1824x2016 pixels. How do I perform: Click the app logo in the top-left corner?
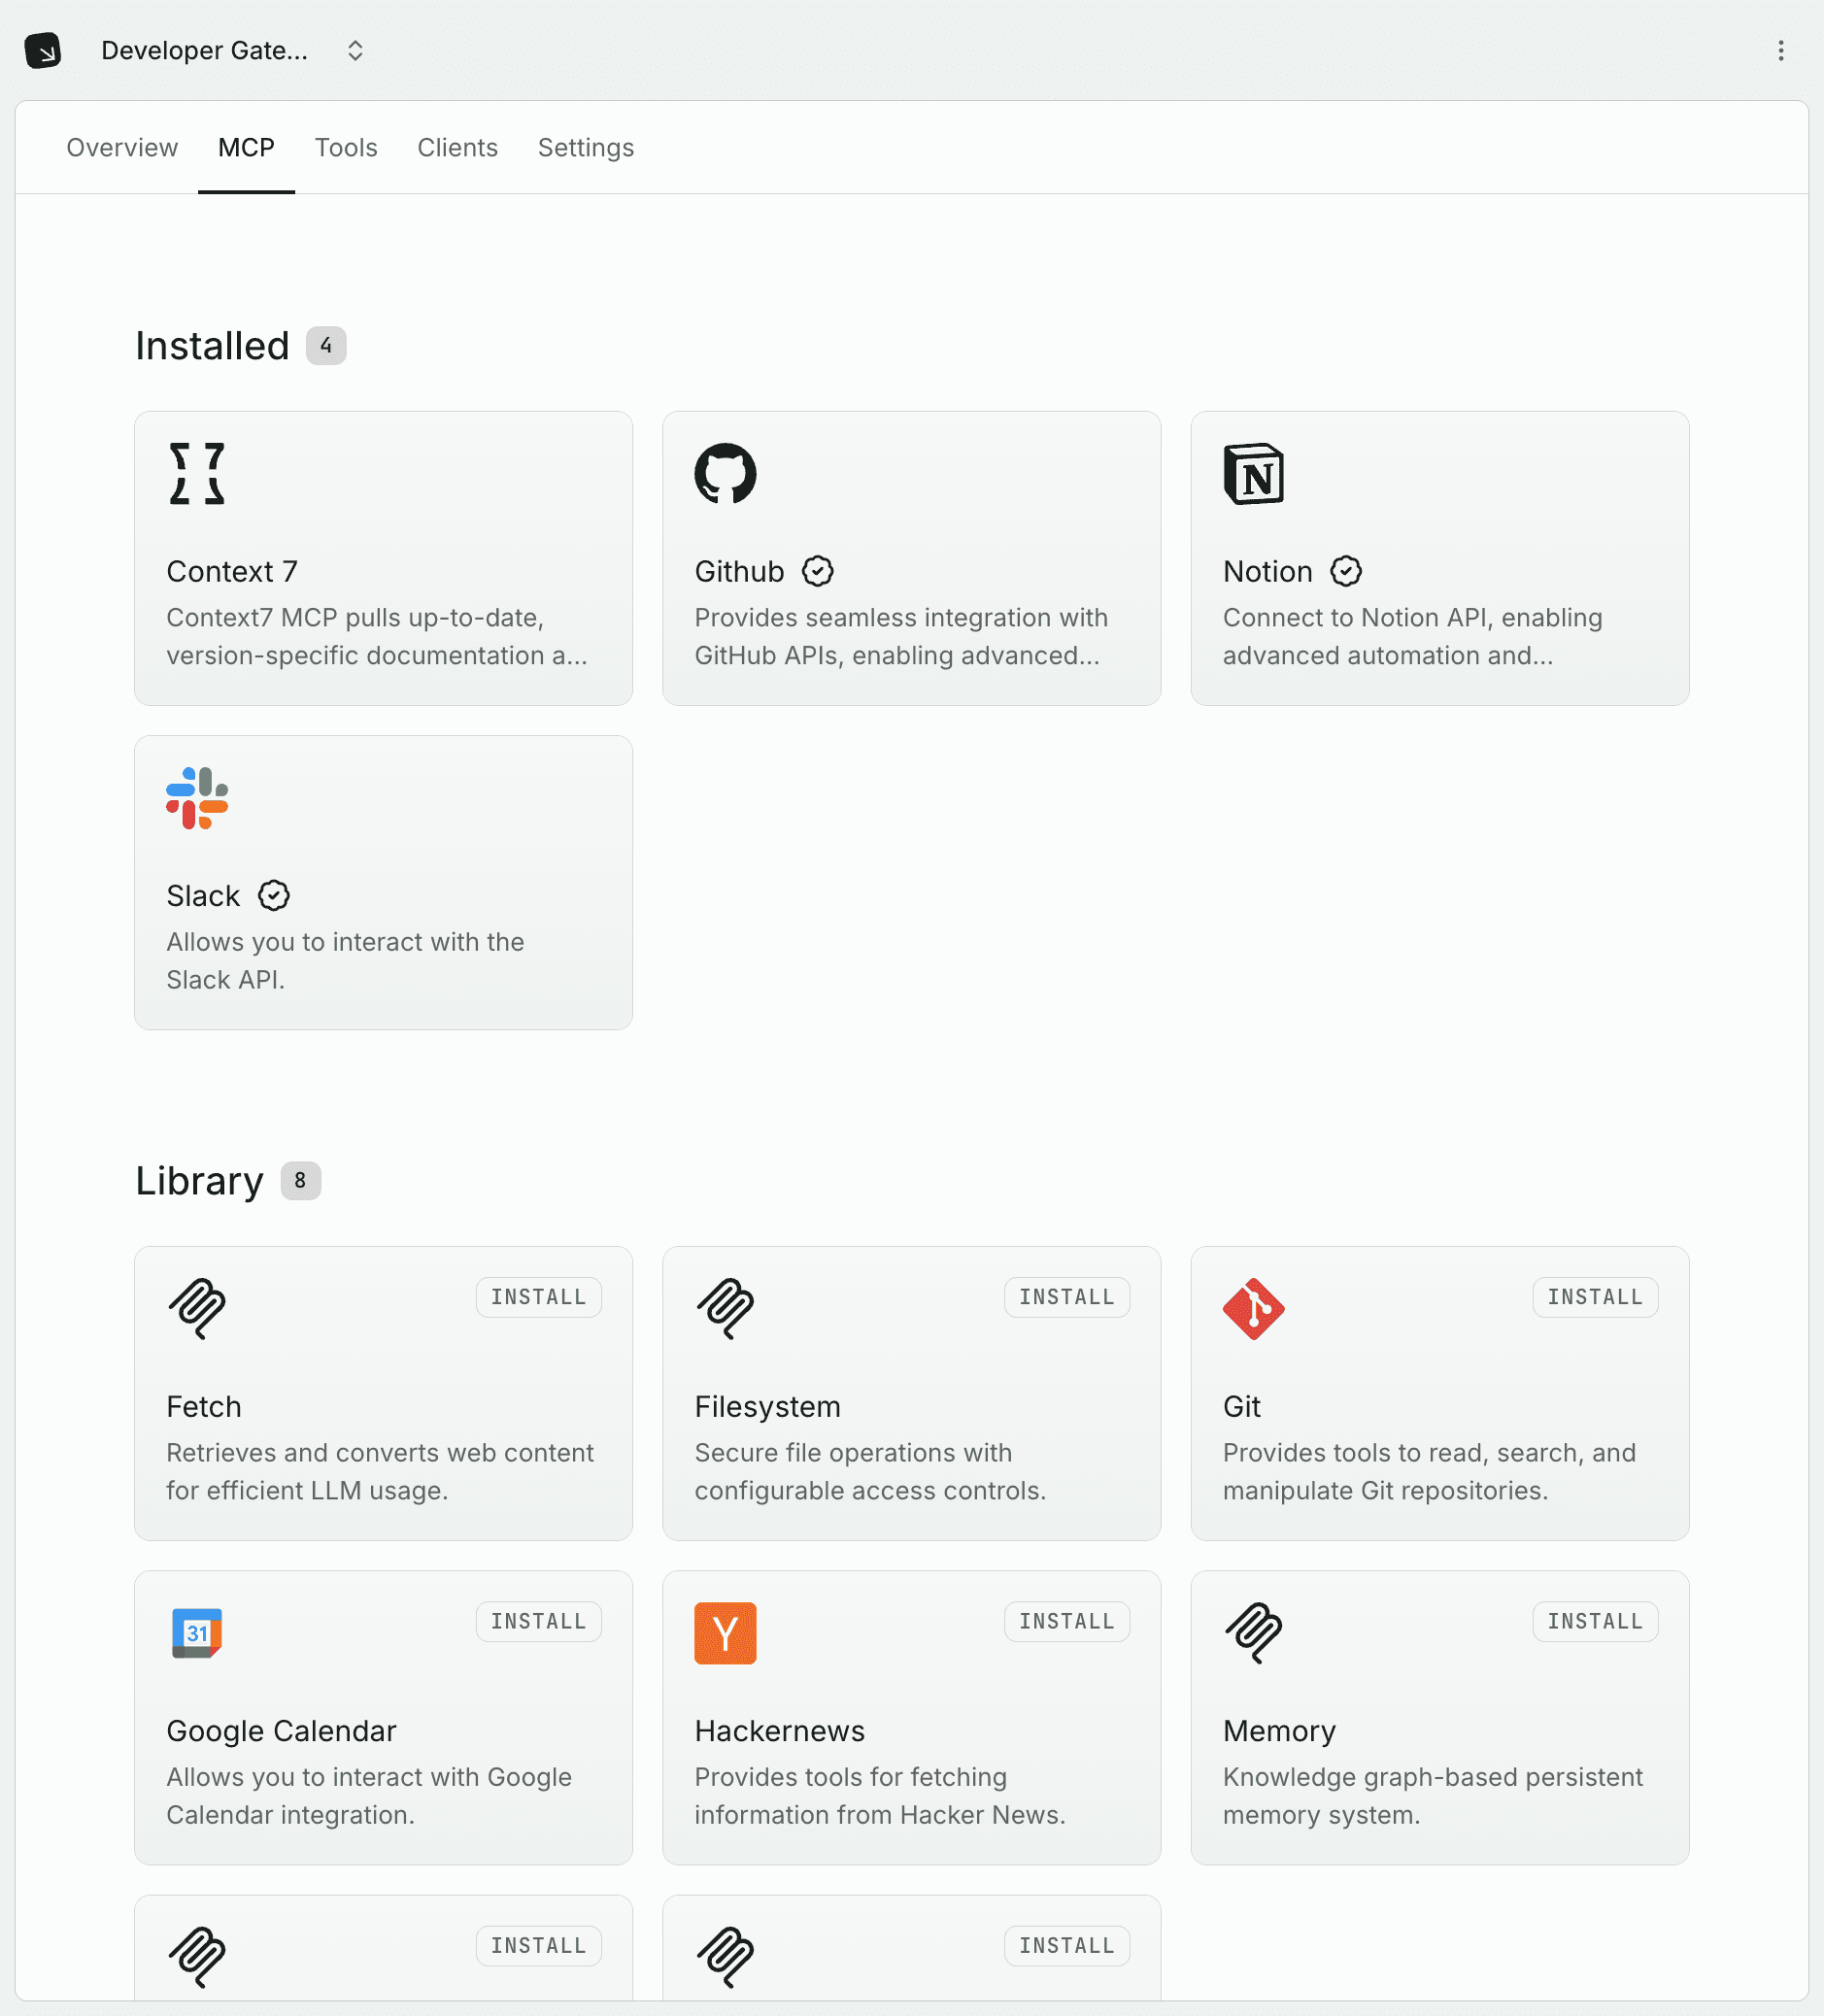point(44,50)
